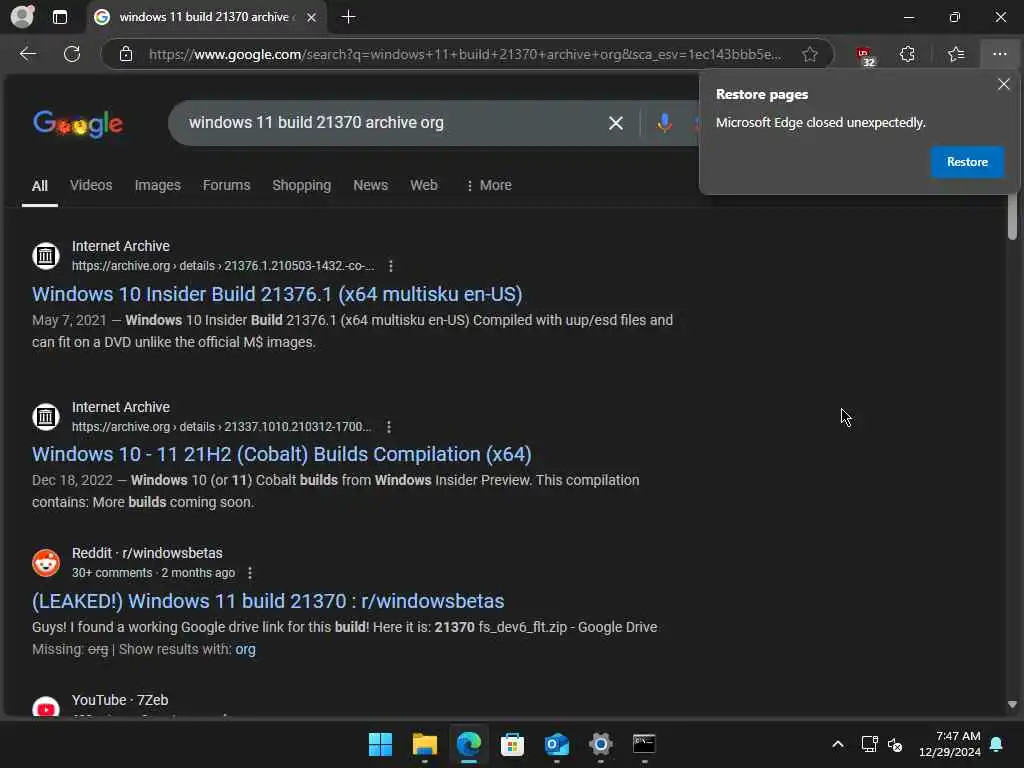Open the uBlock extension icon with badge 32

click(x=865, y=56)
